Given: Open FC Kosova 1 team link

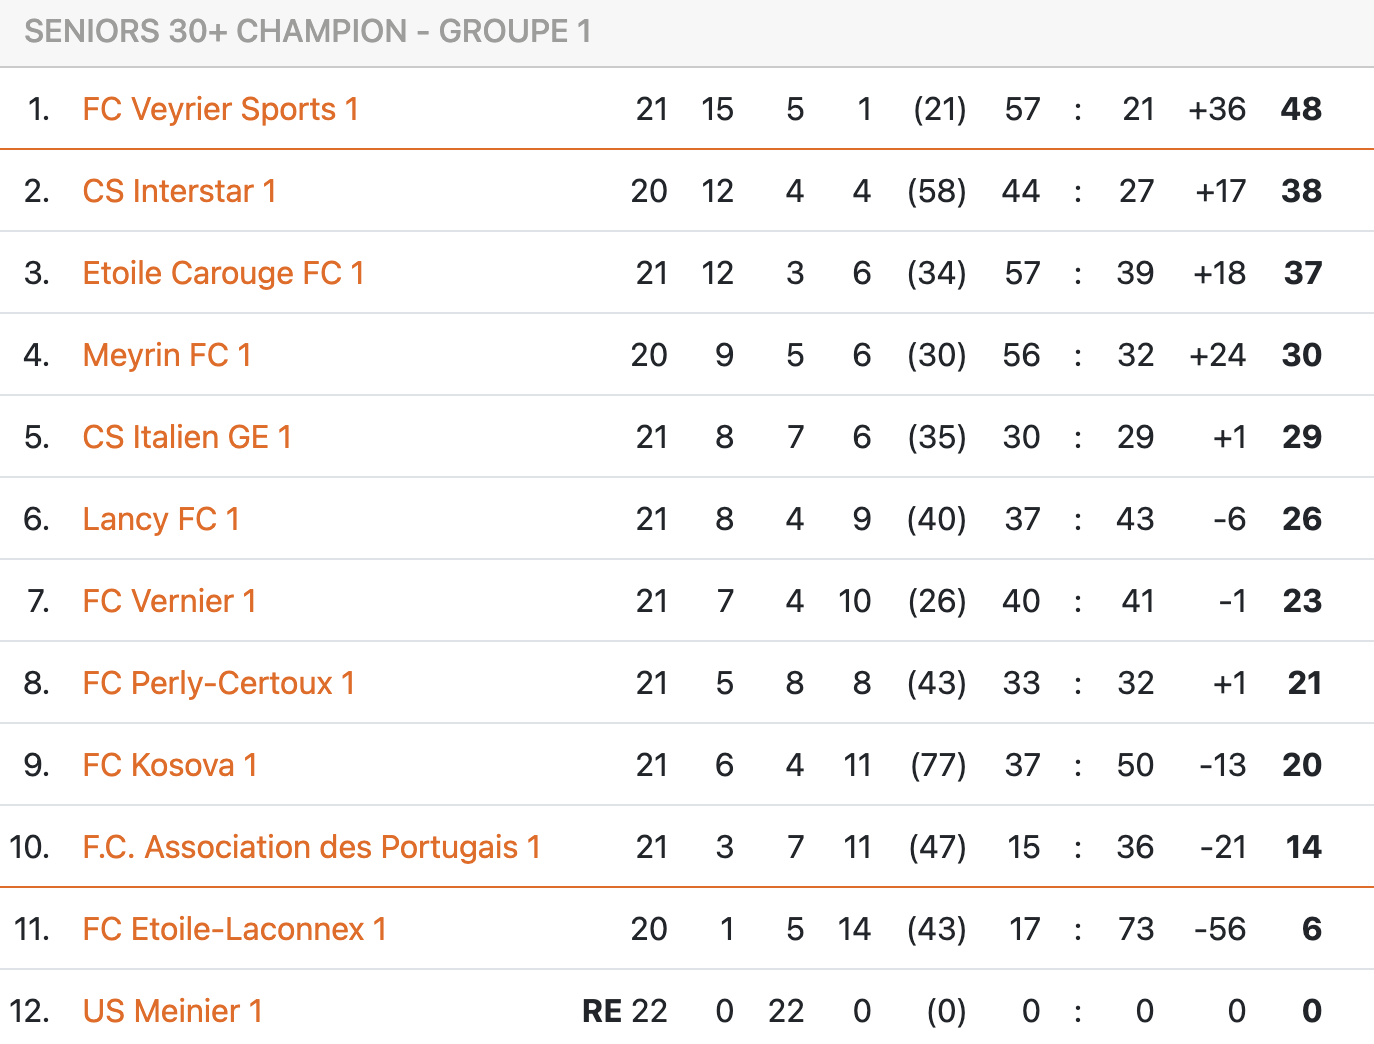Looking at the screenshot, I should [x=170, y=765].
